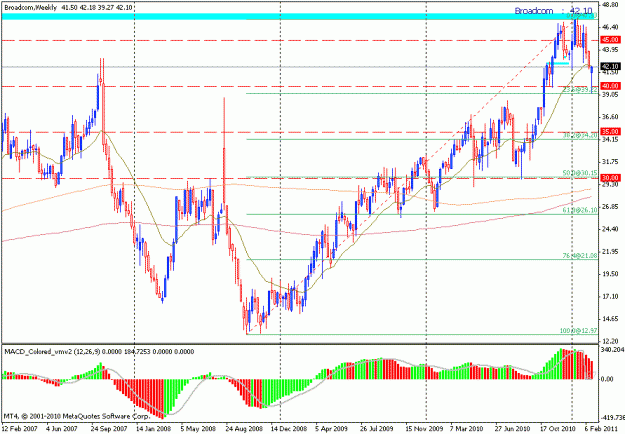Click the '7 Mar 2010' date label

467,428
